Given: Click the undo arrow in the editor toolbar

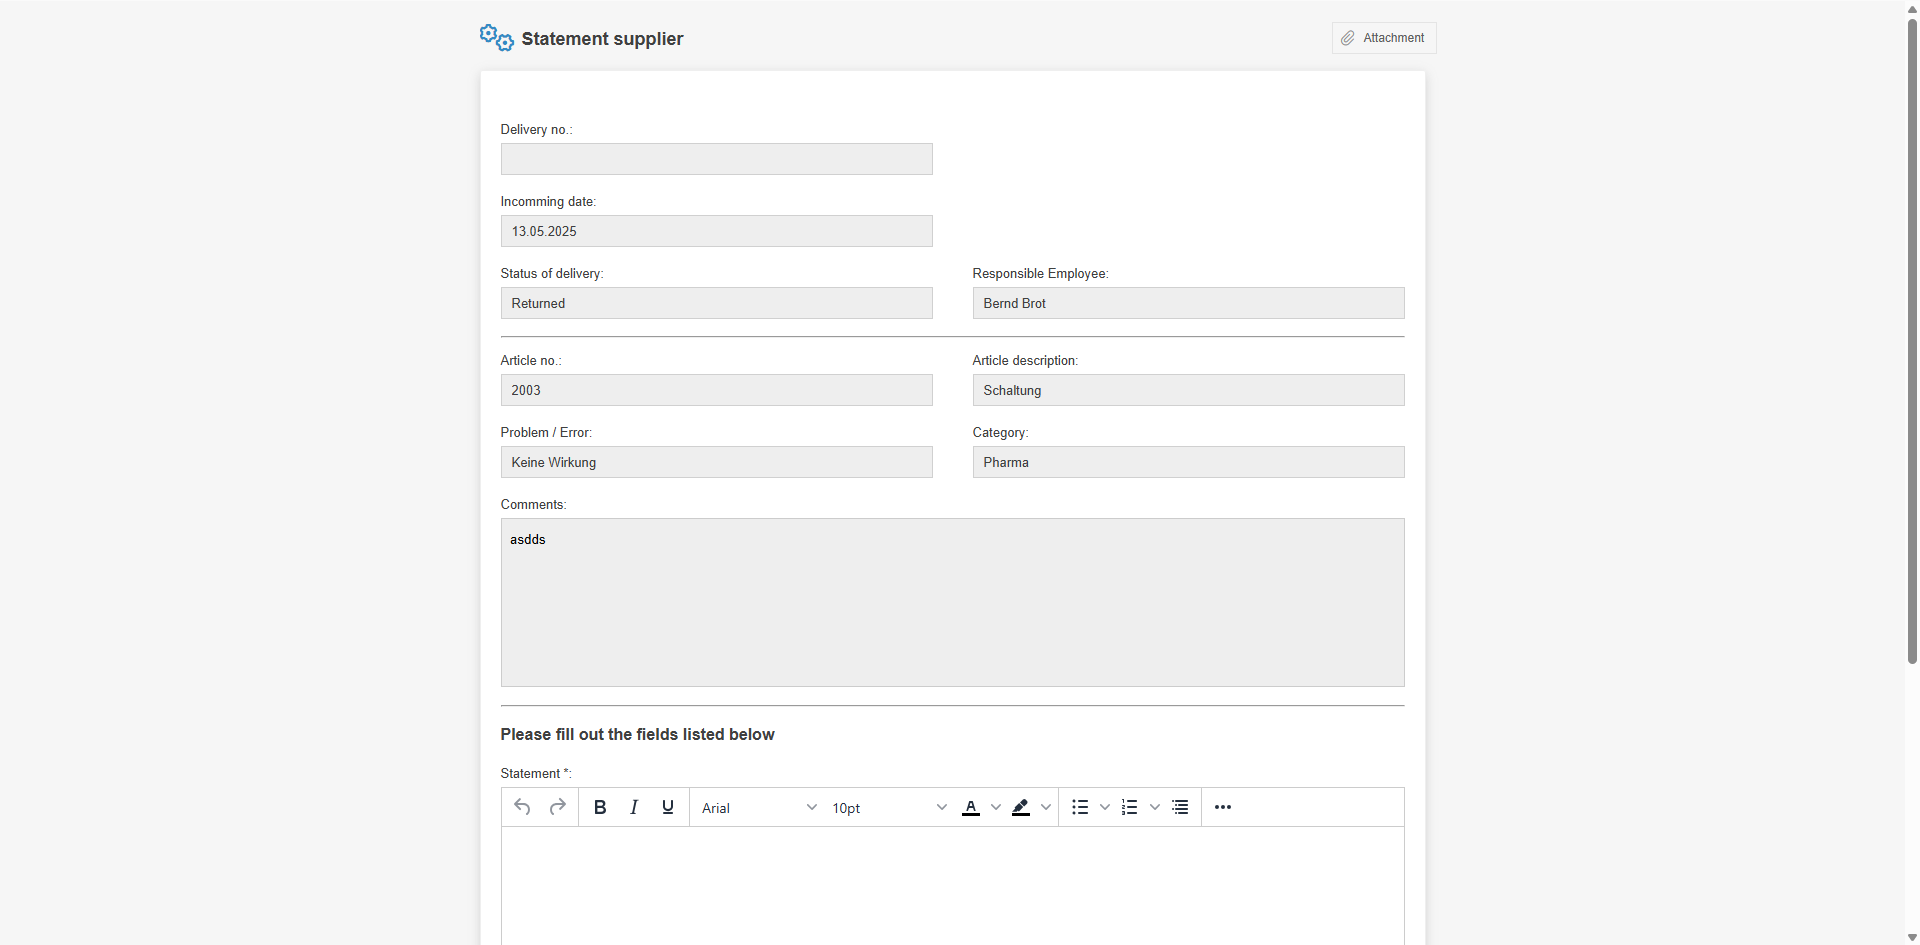Looking at the screenshot, I should click(x=522, y=807).
